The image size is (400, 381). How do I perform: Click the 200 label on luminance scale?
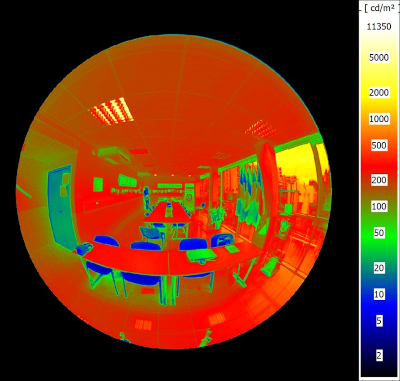pos(379,180)
